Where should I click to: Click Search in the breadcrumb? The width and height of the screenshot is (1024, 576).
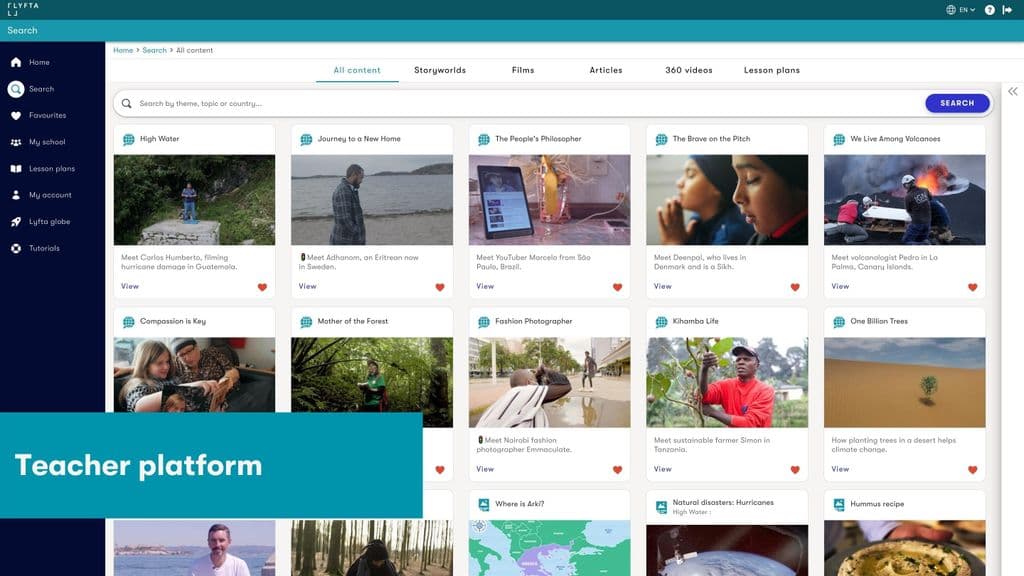(x=154, y=50)
